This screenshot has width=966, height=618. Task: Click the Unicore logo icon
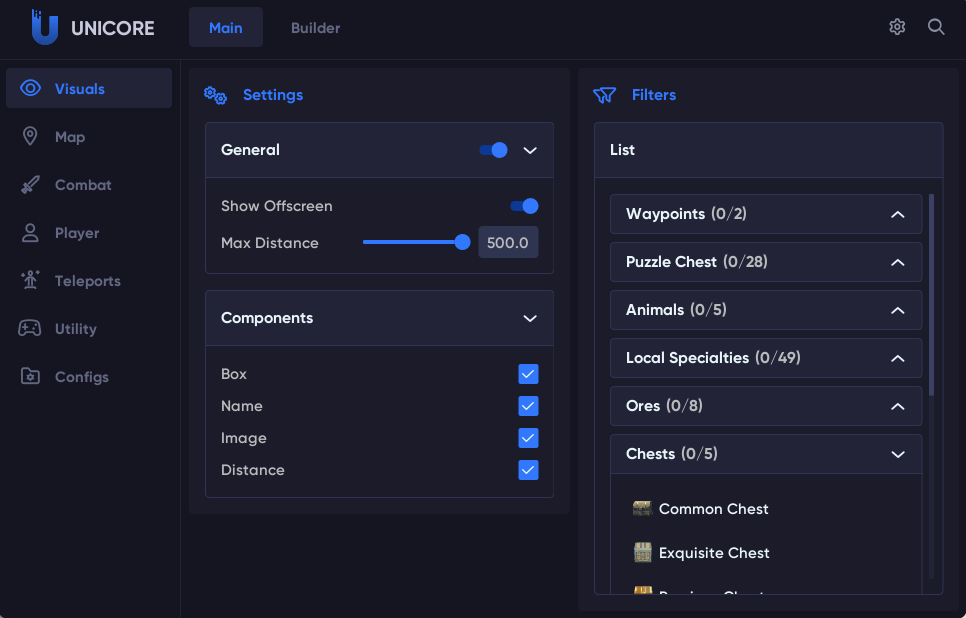pos(45,28)
